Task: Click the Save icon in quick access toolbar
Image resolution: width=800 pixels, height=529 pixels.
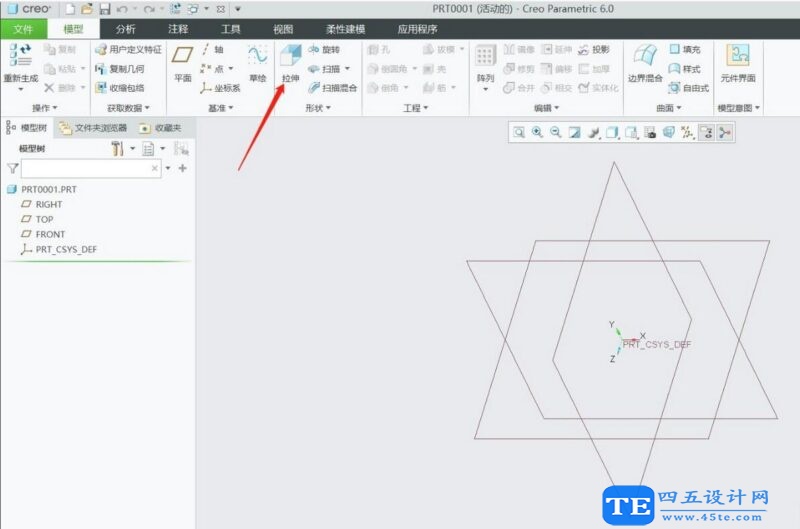Action: click(x=104, y=9)
